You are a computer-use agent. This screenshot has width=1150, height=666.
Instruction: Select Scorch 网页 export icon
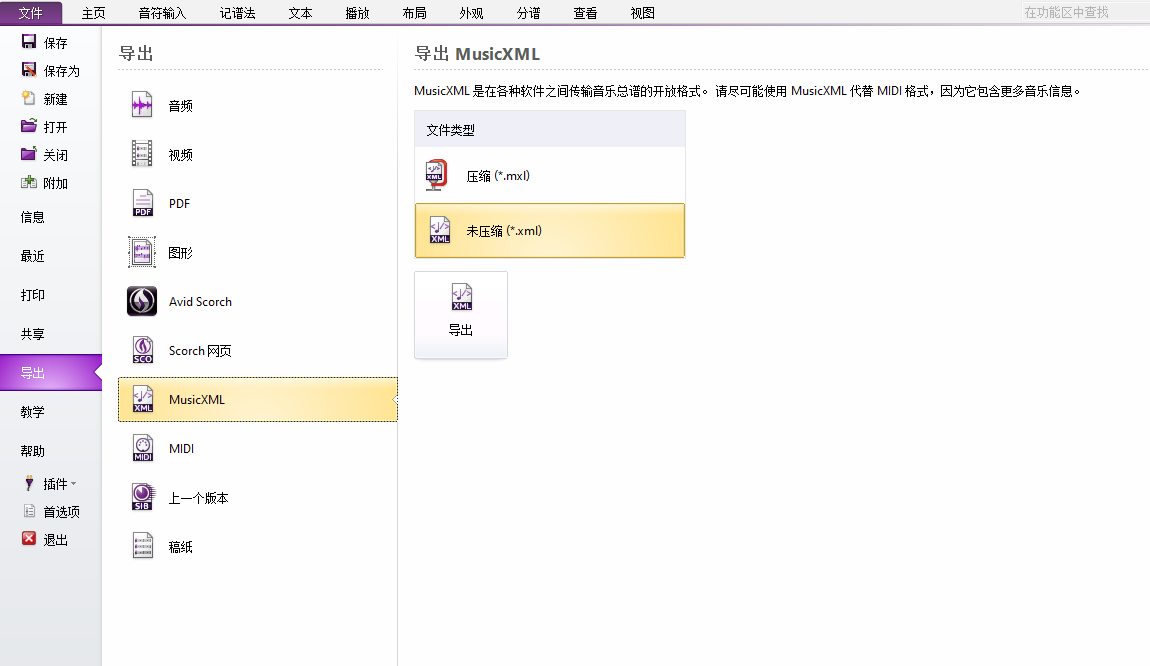pyautogui.click(x=142, y=350)
